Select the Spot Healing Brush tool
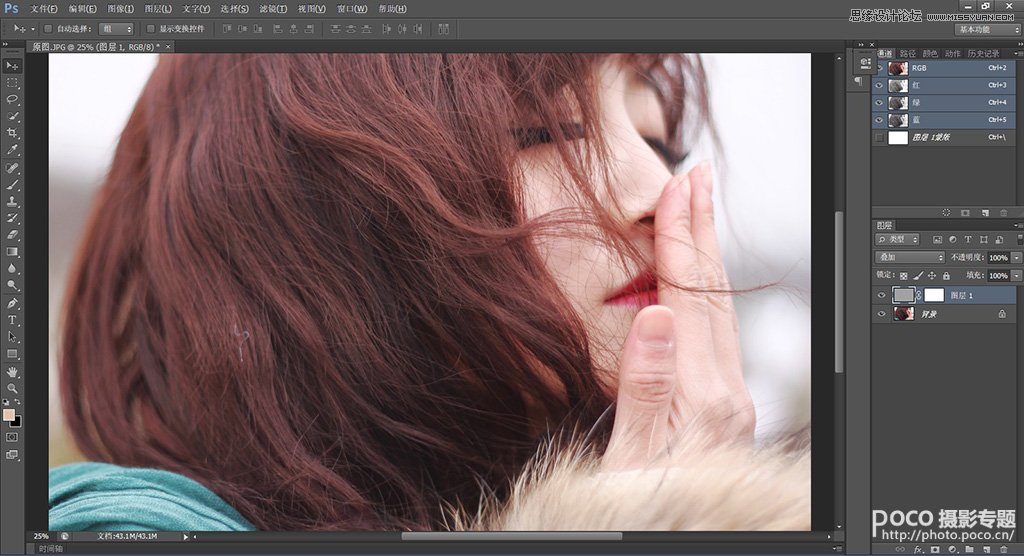The width and height of the screenshot is (1024, 556). pyautogui.click(x=12, y=168)
